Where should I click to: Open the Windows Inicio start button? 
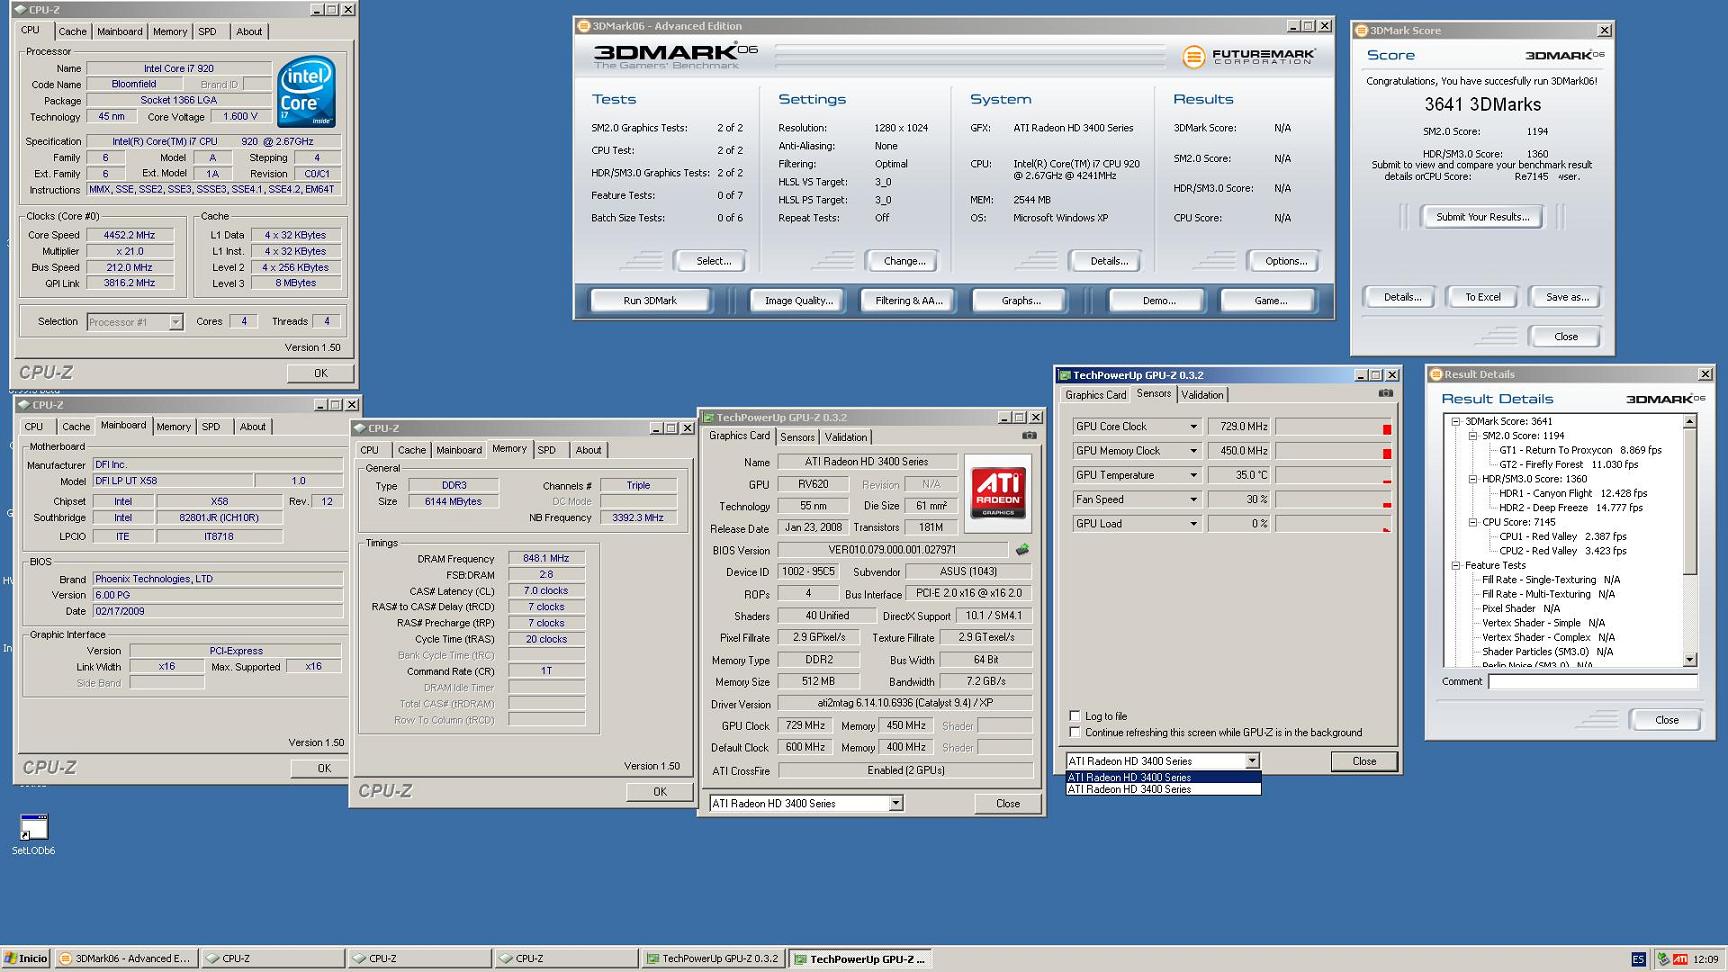[26, 958]
